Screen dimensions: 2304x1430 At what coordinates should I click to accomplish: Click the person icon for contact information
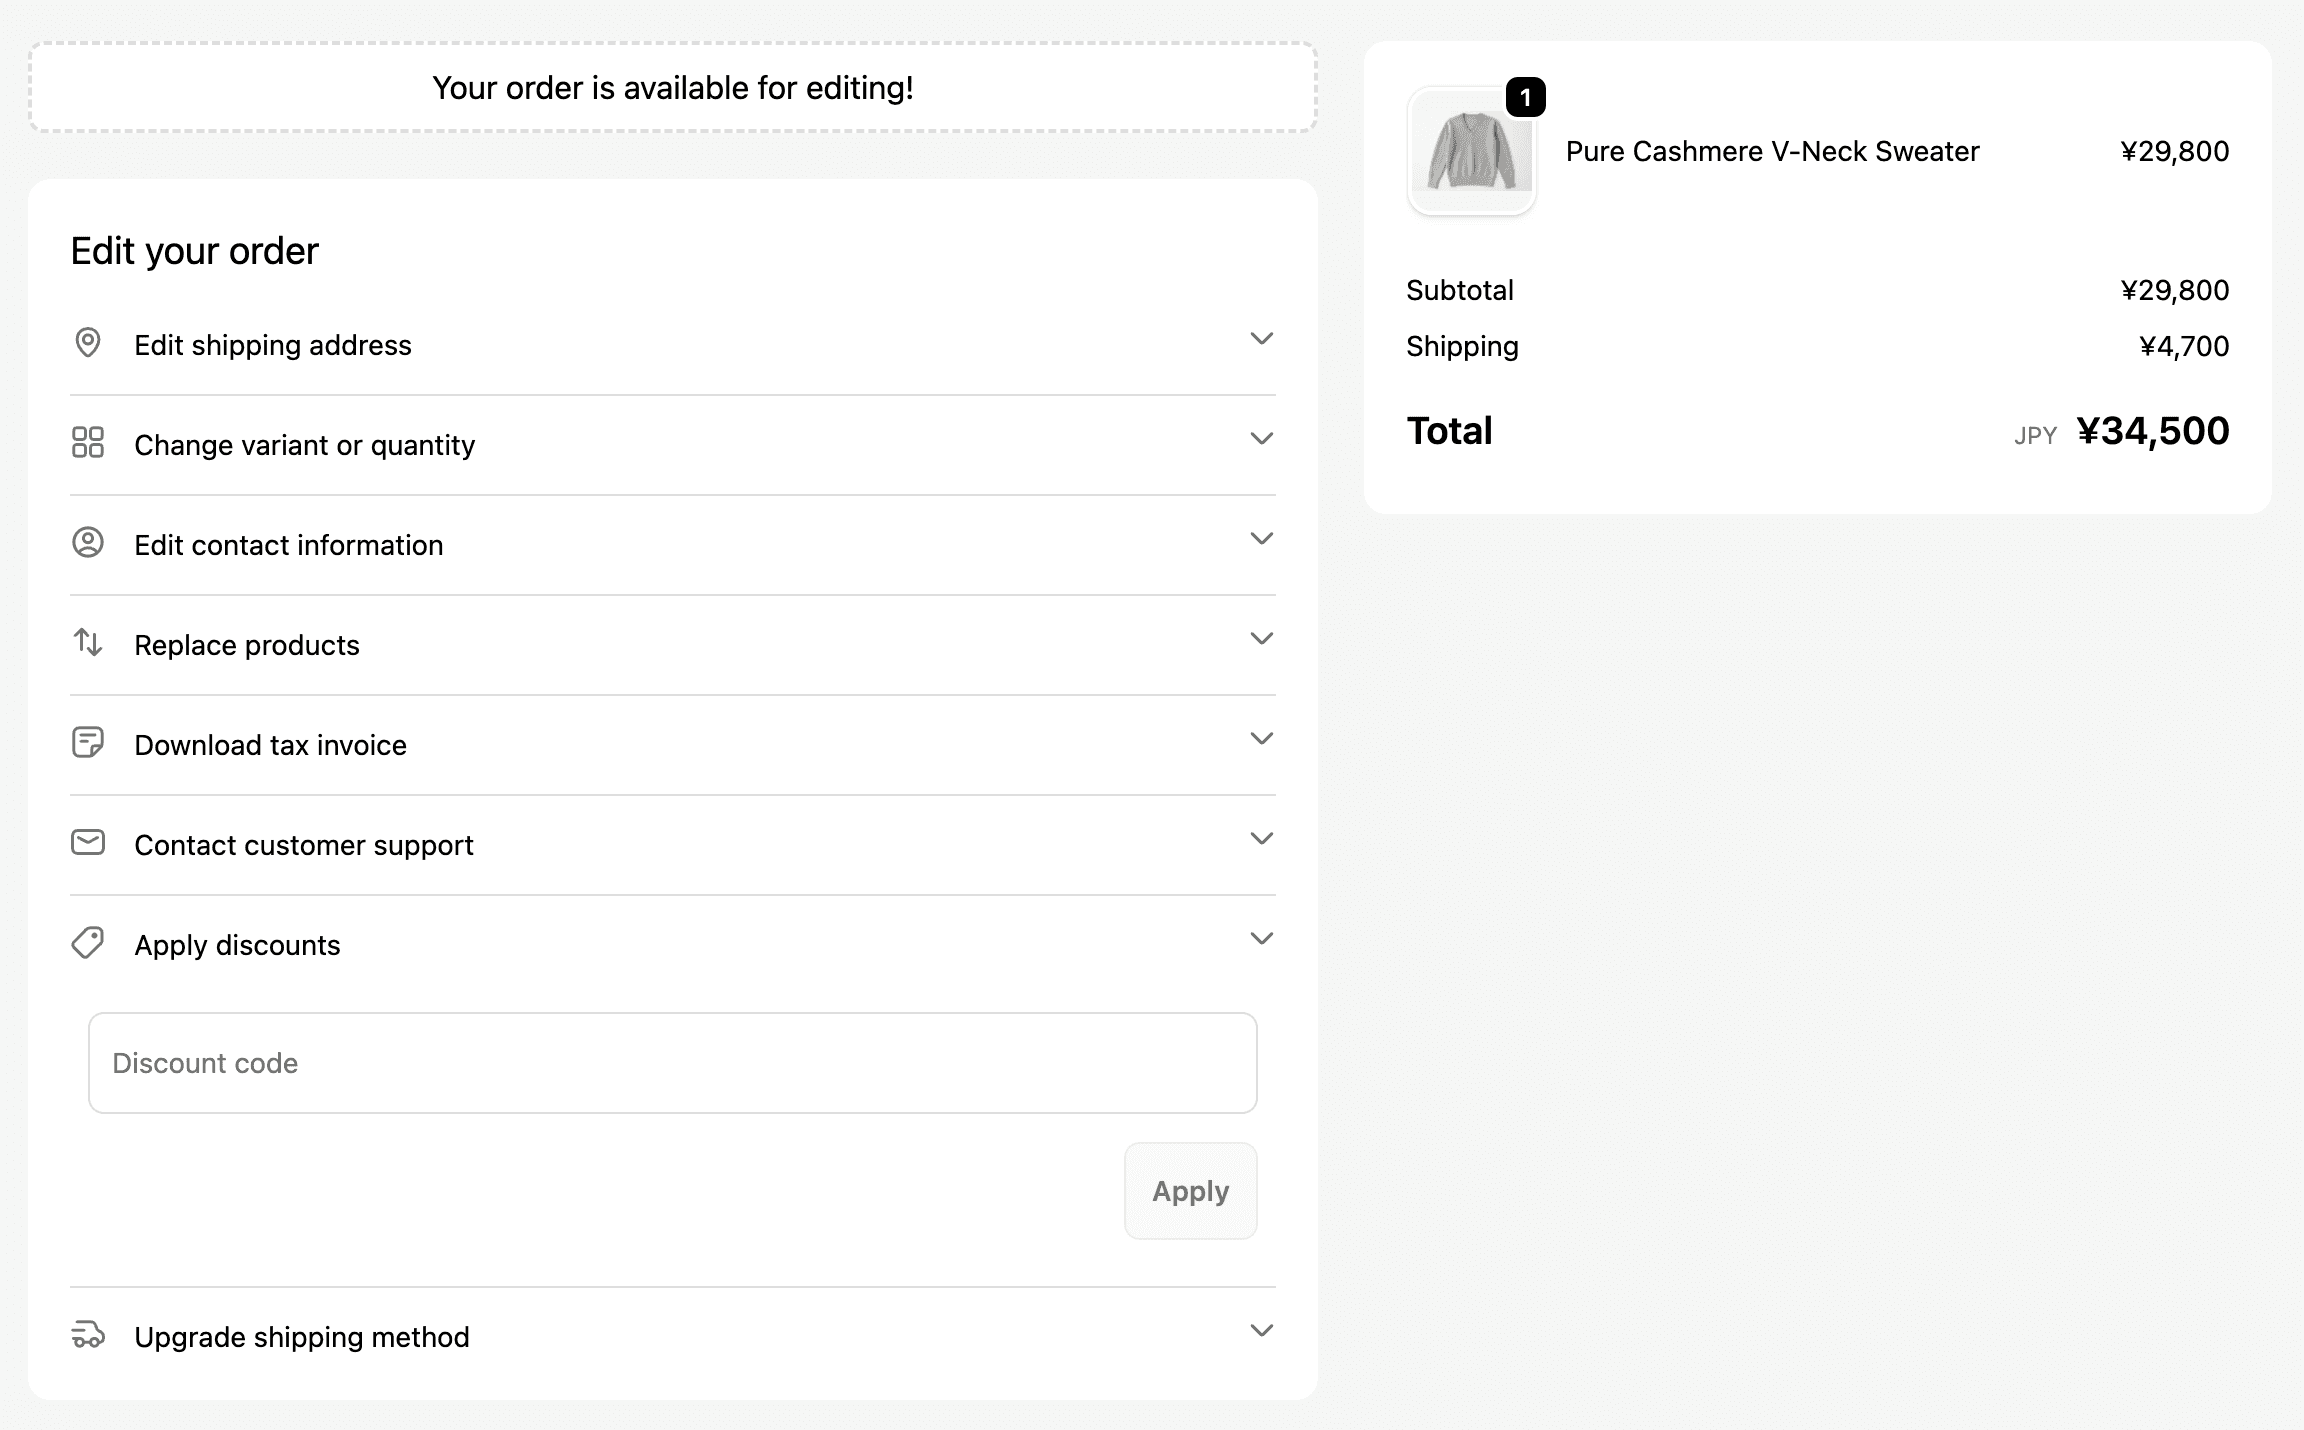(88, 542)
